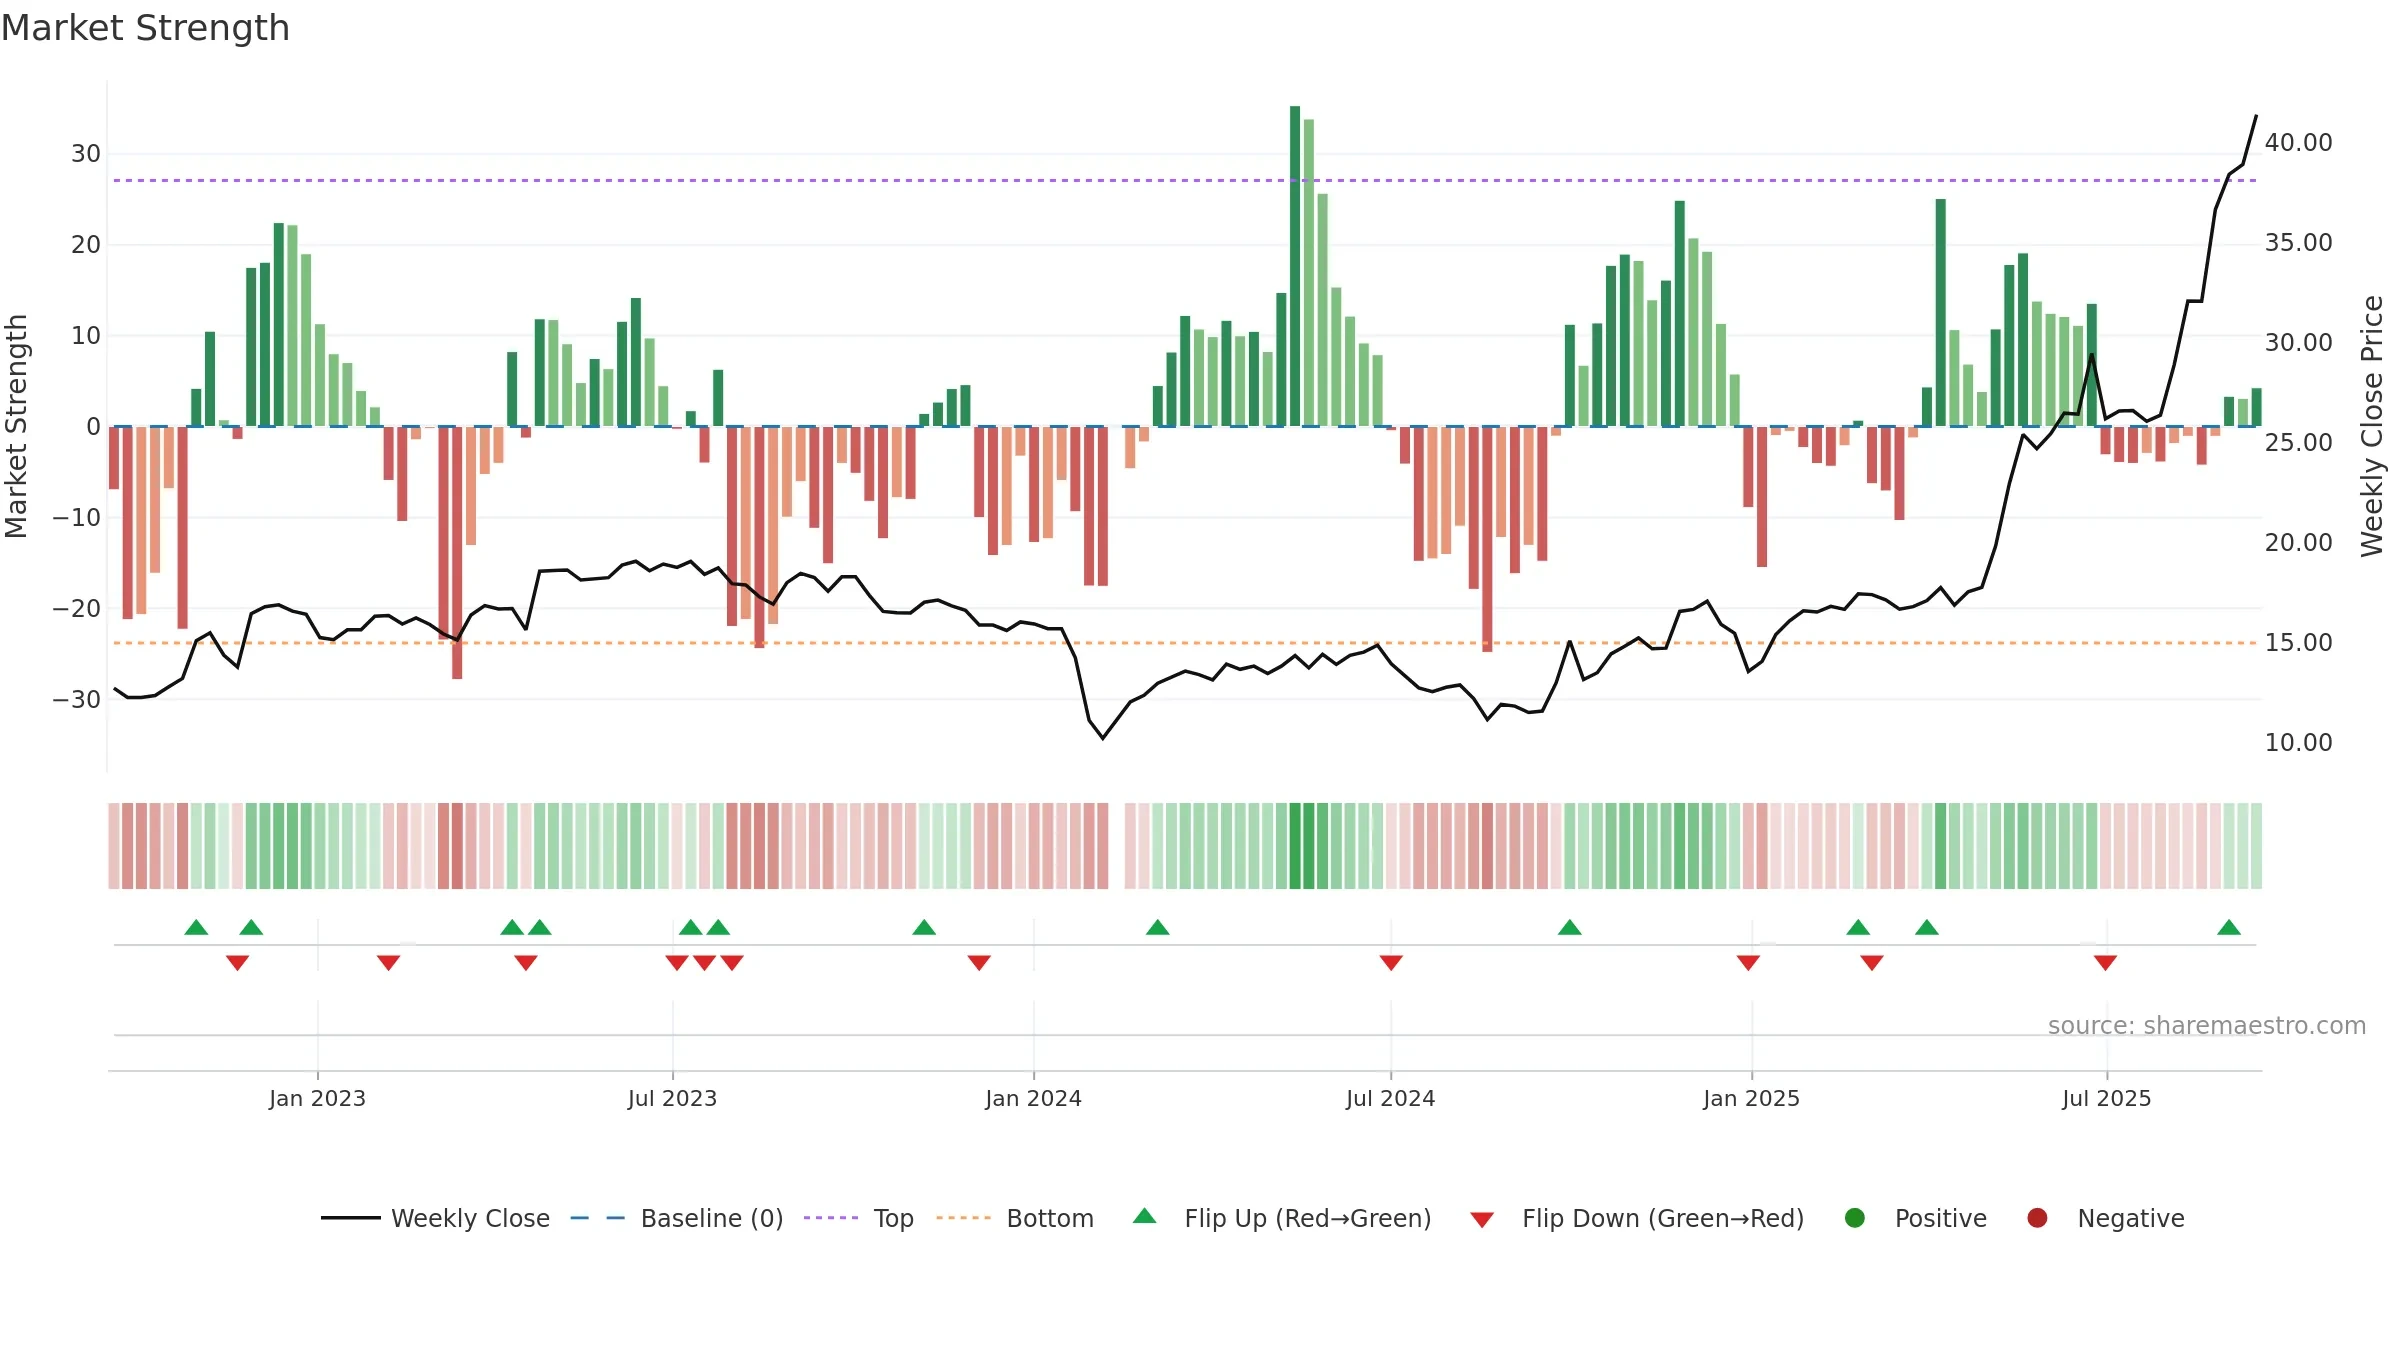Click the −10 strength tick label

tap(77, 518)
